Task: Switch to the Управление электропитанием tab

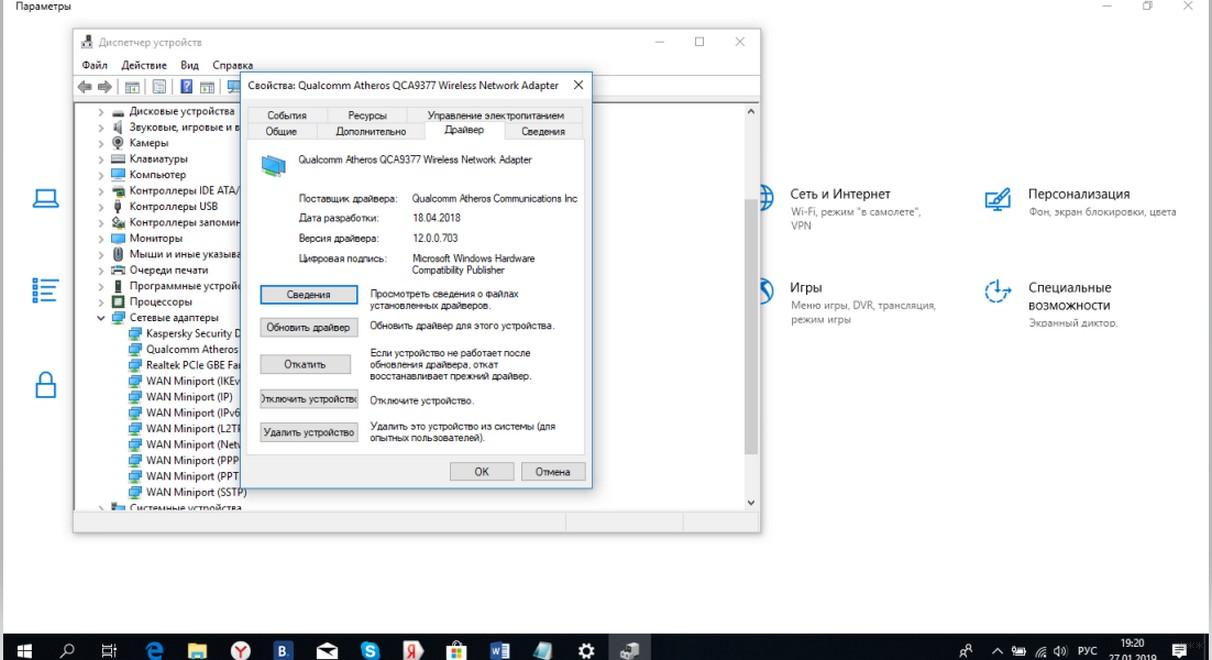Action: [495, 115]
